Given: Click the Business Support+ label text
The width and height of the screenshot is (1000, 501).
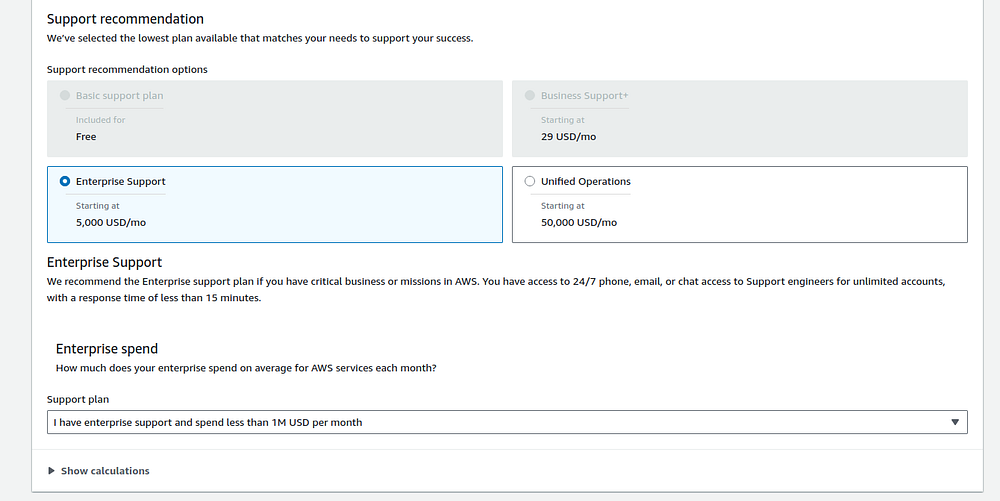Looking at the screenshot, I should (584, 96).
